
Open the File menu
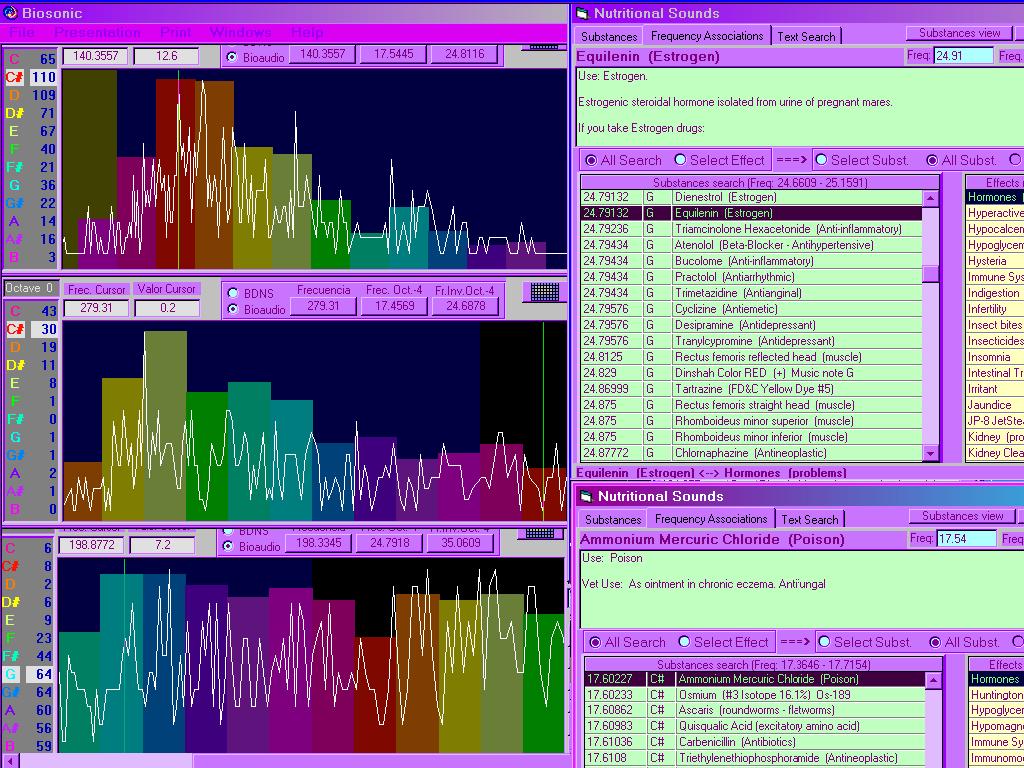click(22, 33)
